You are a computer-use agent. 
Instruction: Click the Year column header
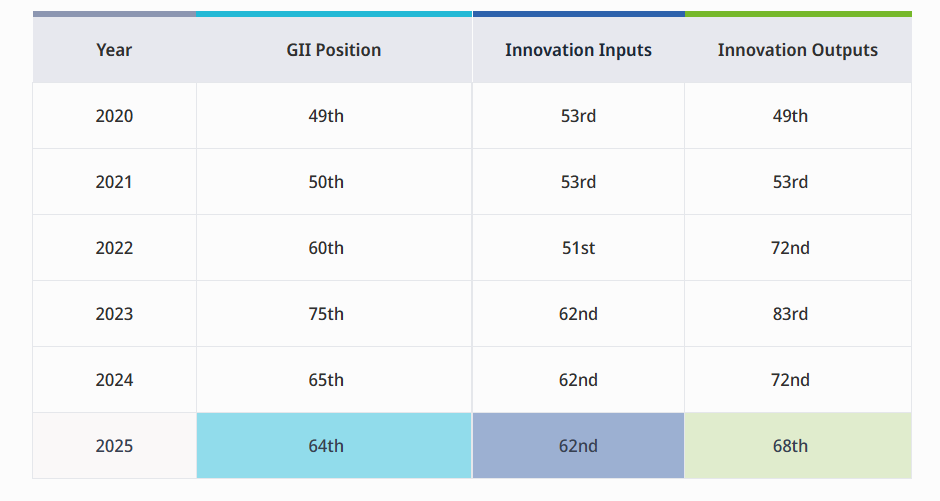click(114, 50)
